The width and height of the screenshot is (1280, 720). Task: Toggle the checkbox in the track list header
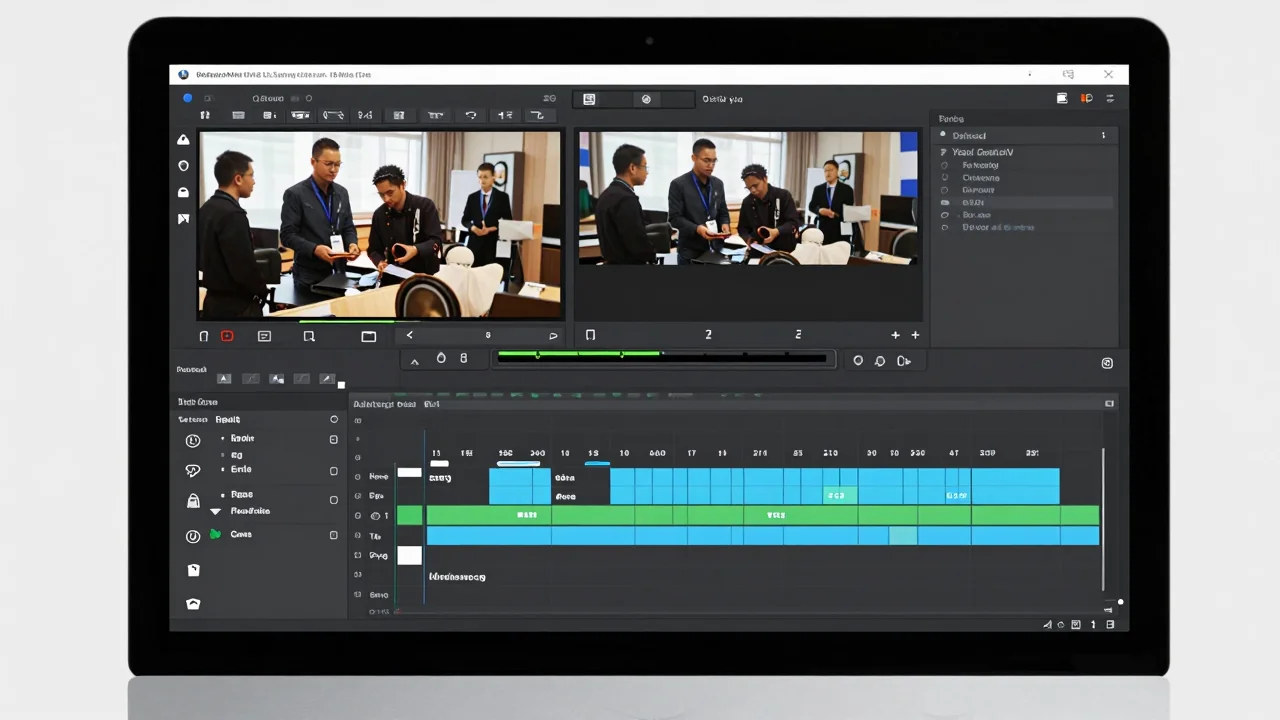click(334, 420)
